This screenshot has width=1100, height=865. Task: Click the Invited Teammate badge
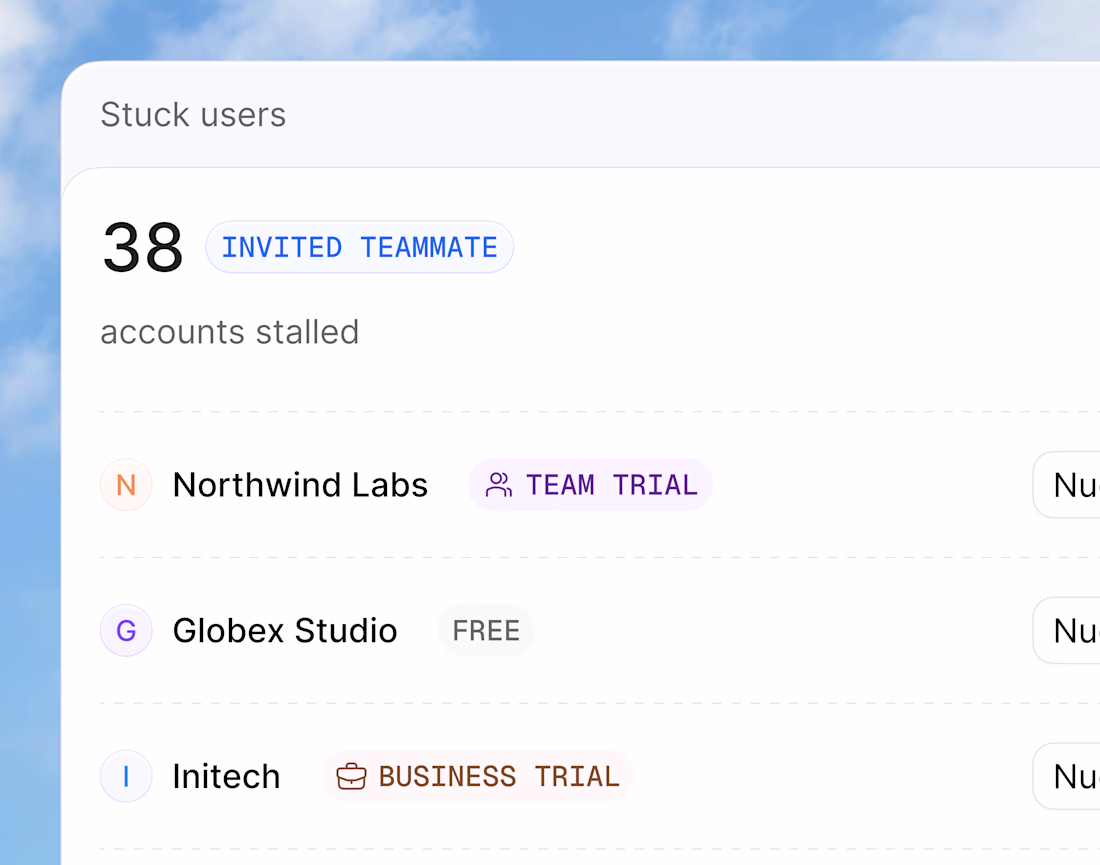point(360,247)
